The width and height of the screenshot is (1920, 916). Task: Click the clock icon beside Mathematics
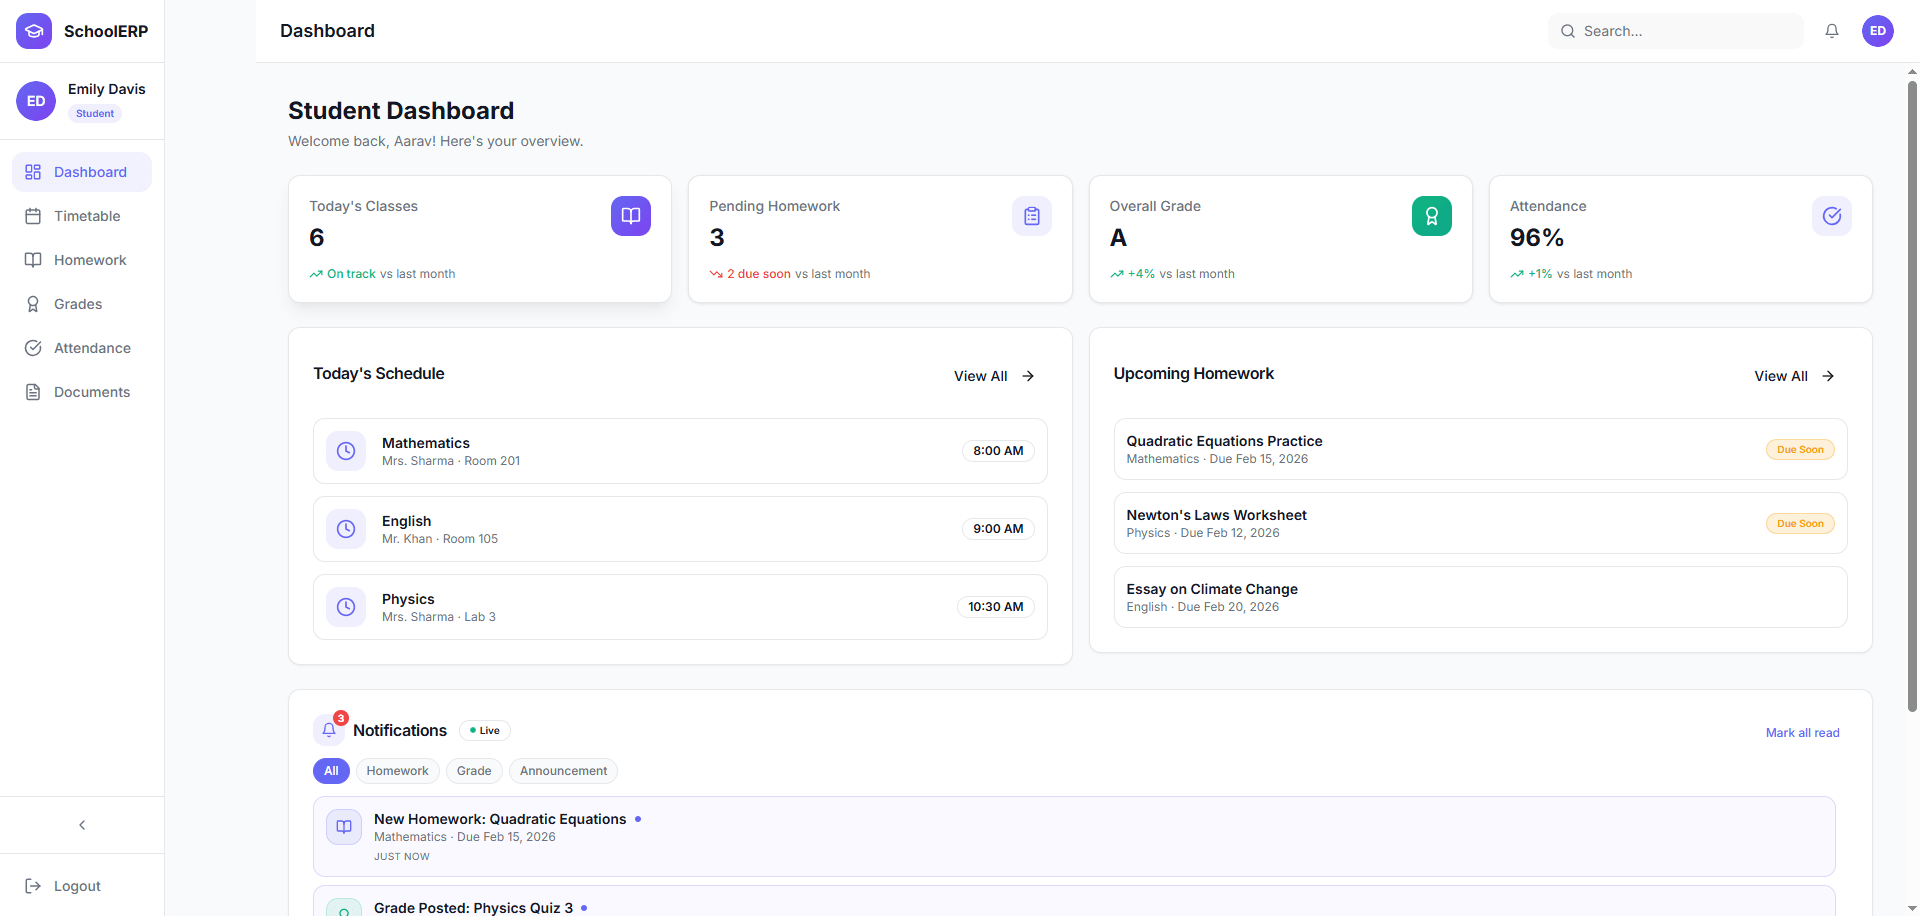click(x=346, y=451)
